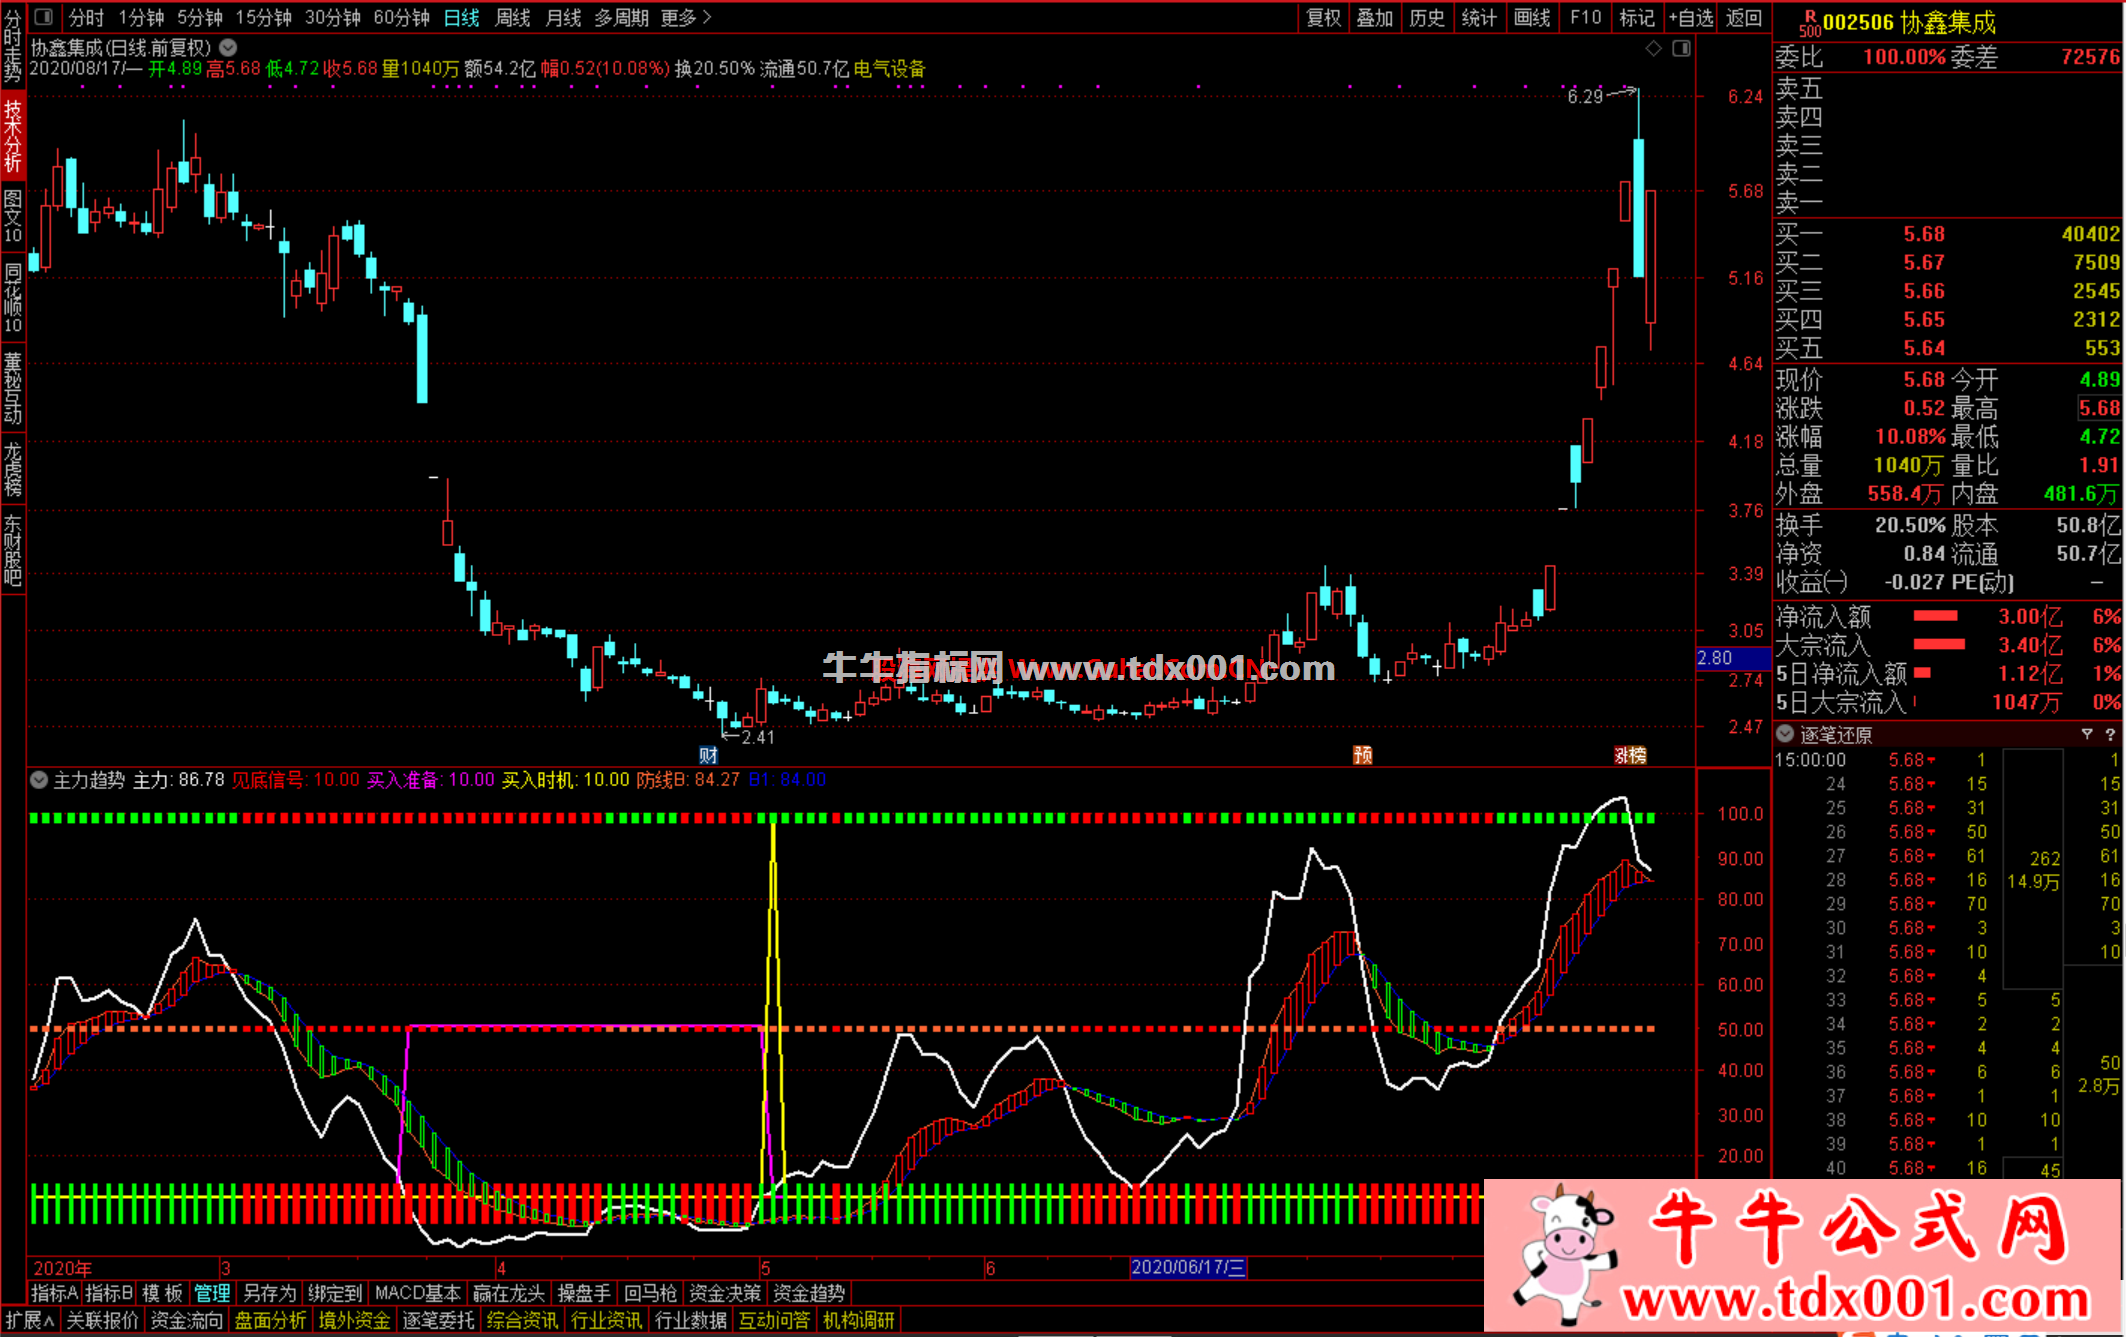
Task: Apply the 赢在龙头 template
Action: pyautogui.click(x=508, y=1293)
